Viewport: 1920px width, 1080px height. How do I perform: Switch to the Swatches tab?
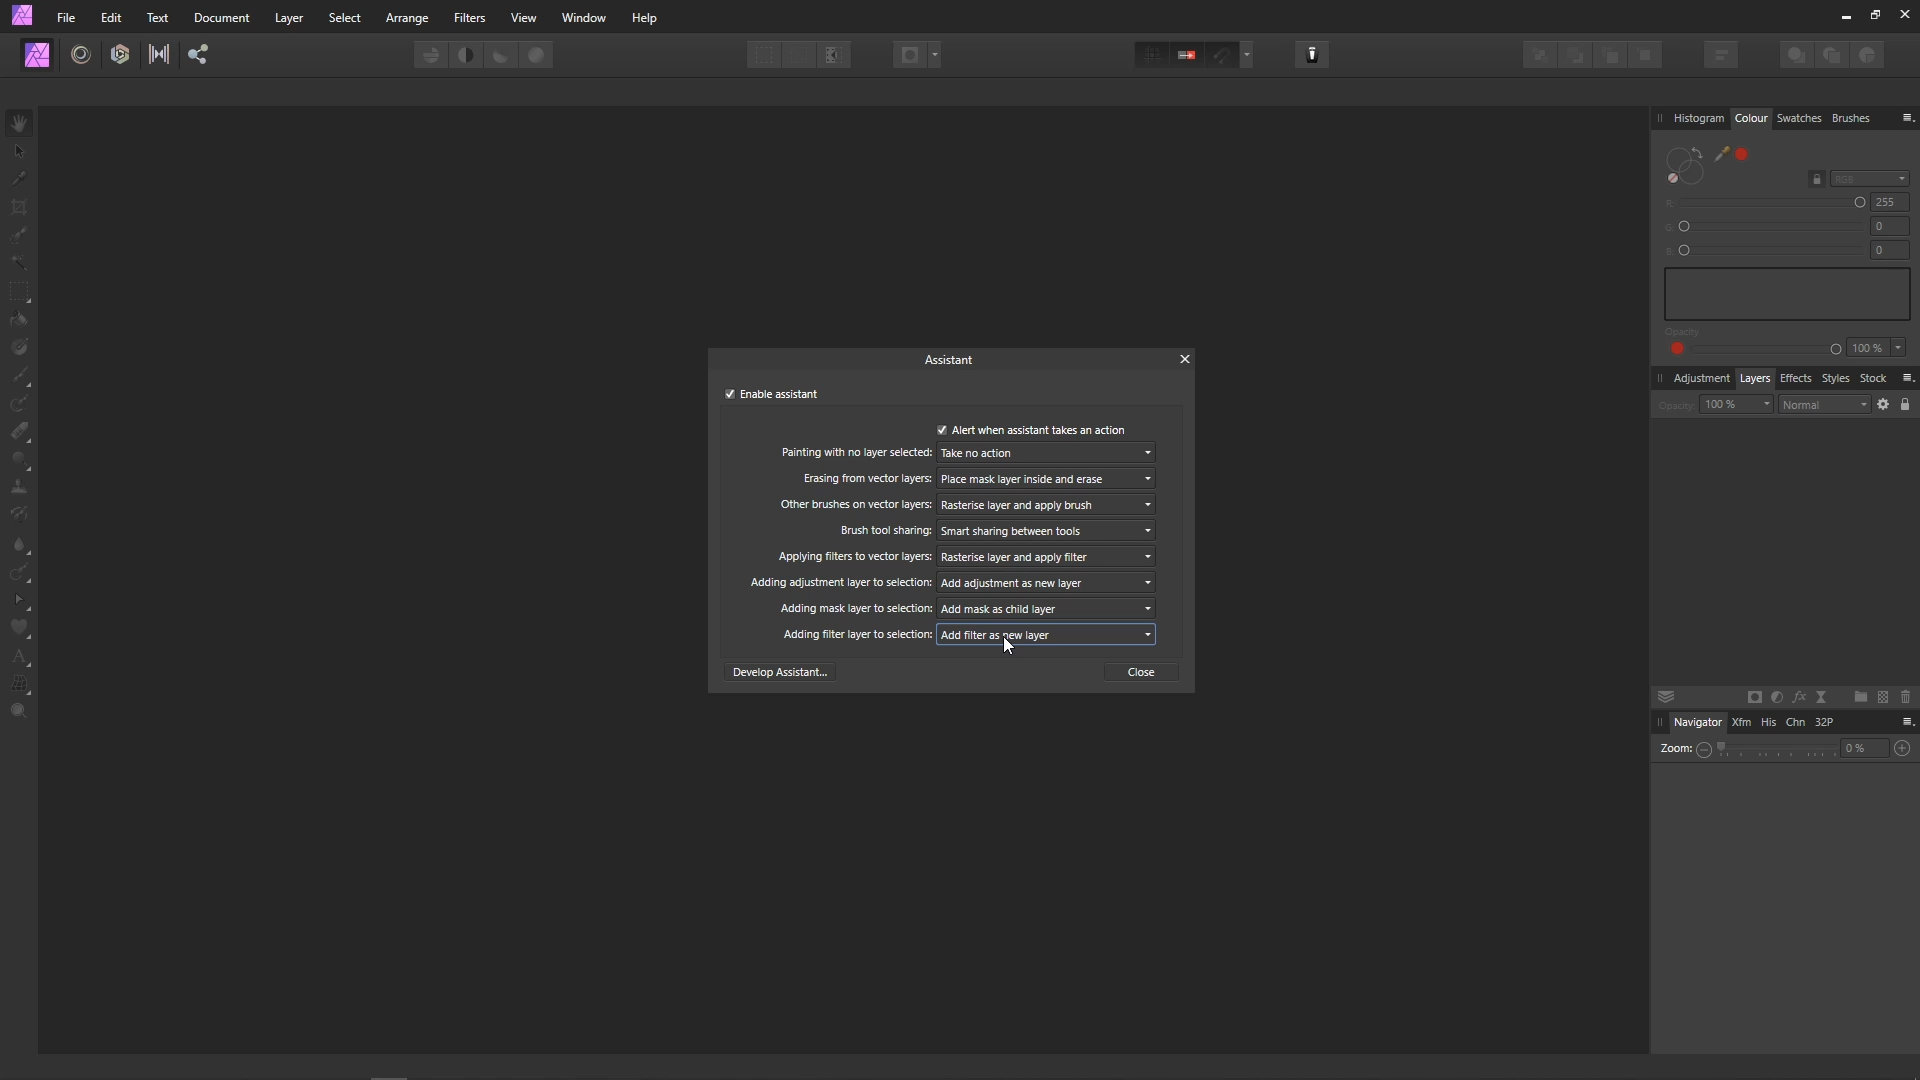pos(1798,118)
